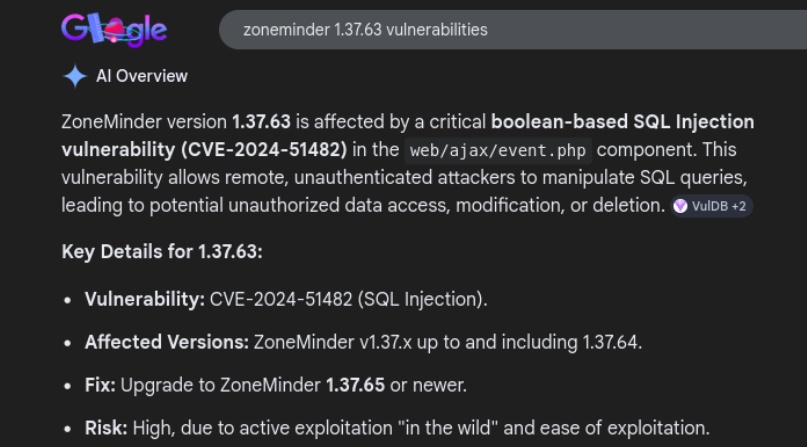Click the web/ajax/event.php code snippet
The image size is (807, 447).
(x=500, y=151)
